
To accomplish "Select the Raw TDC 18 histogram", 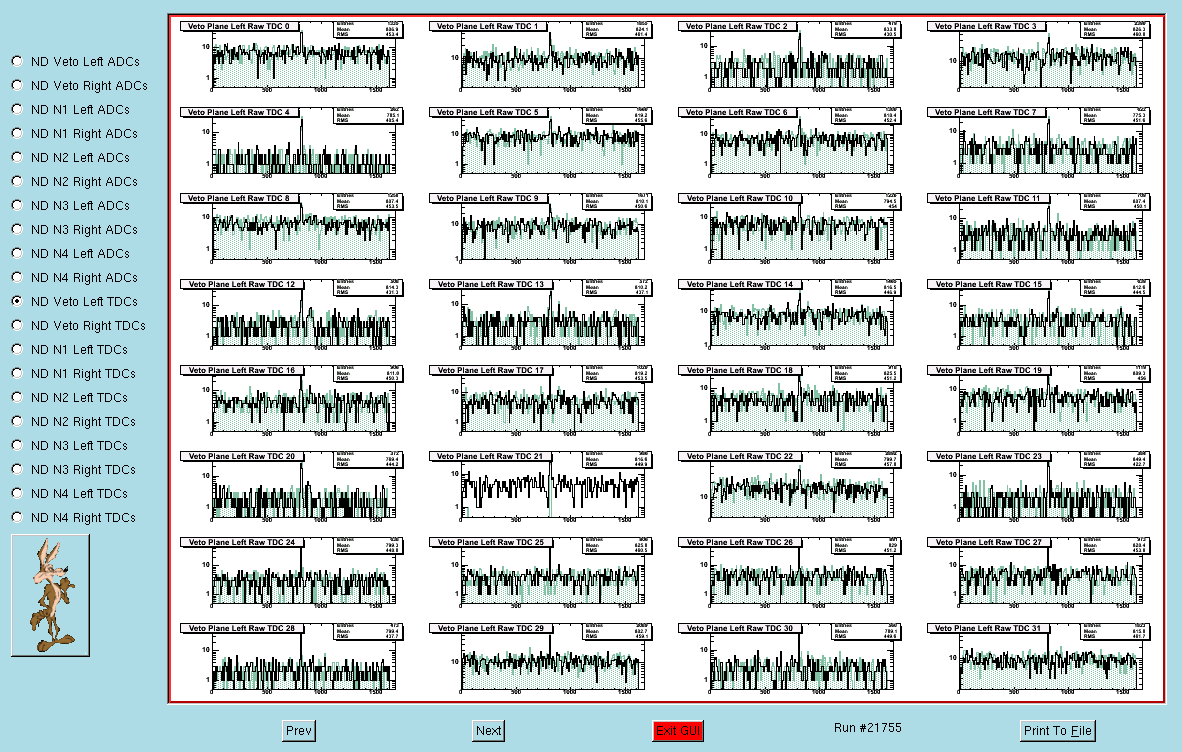I will [x=790, y=402].
